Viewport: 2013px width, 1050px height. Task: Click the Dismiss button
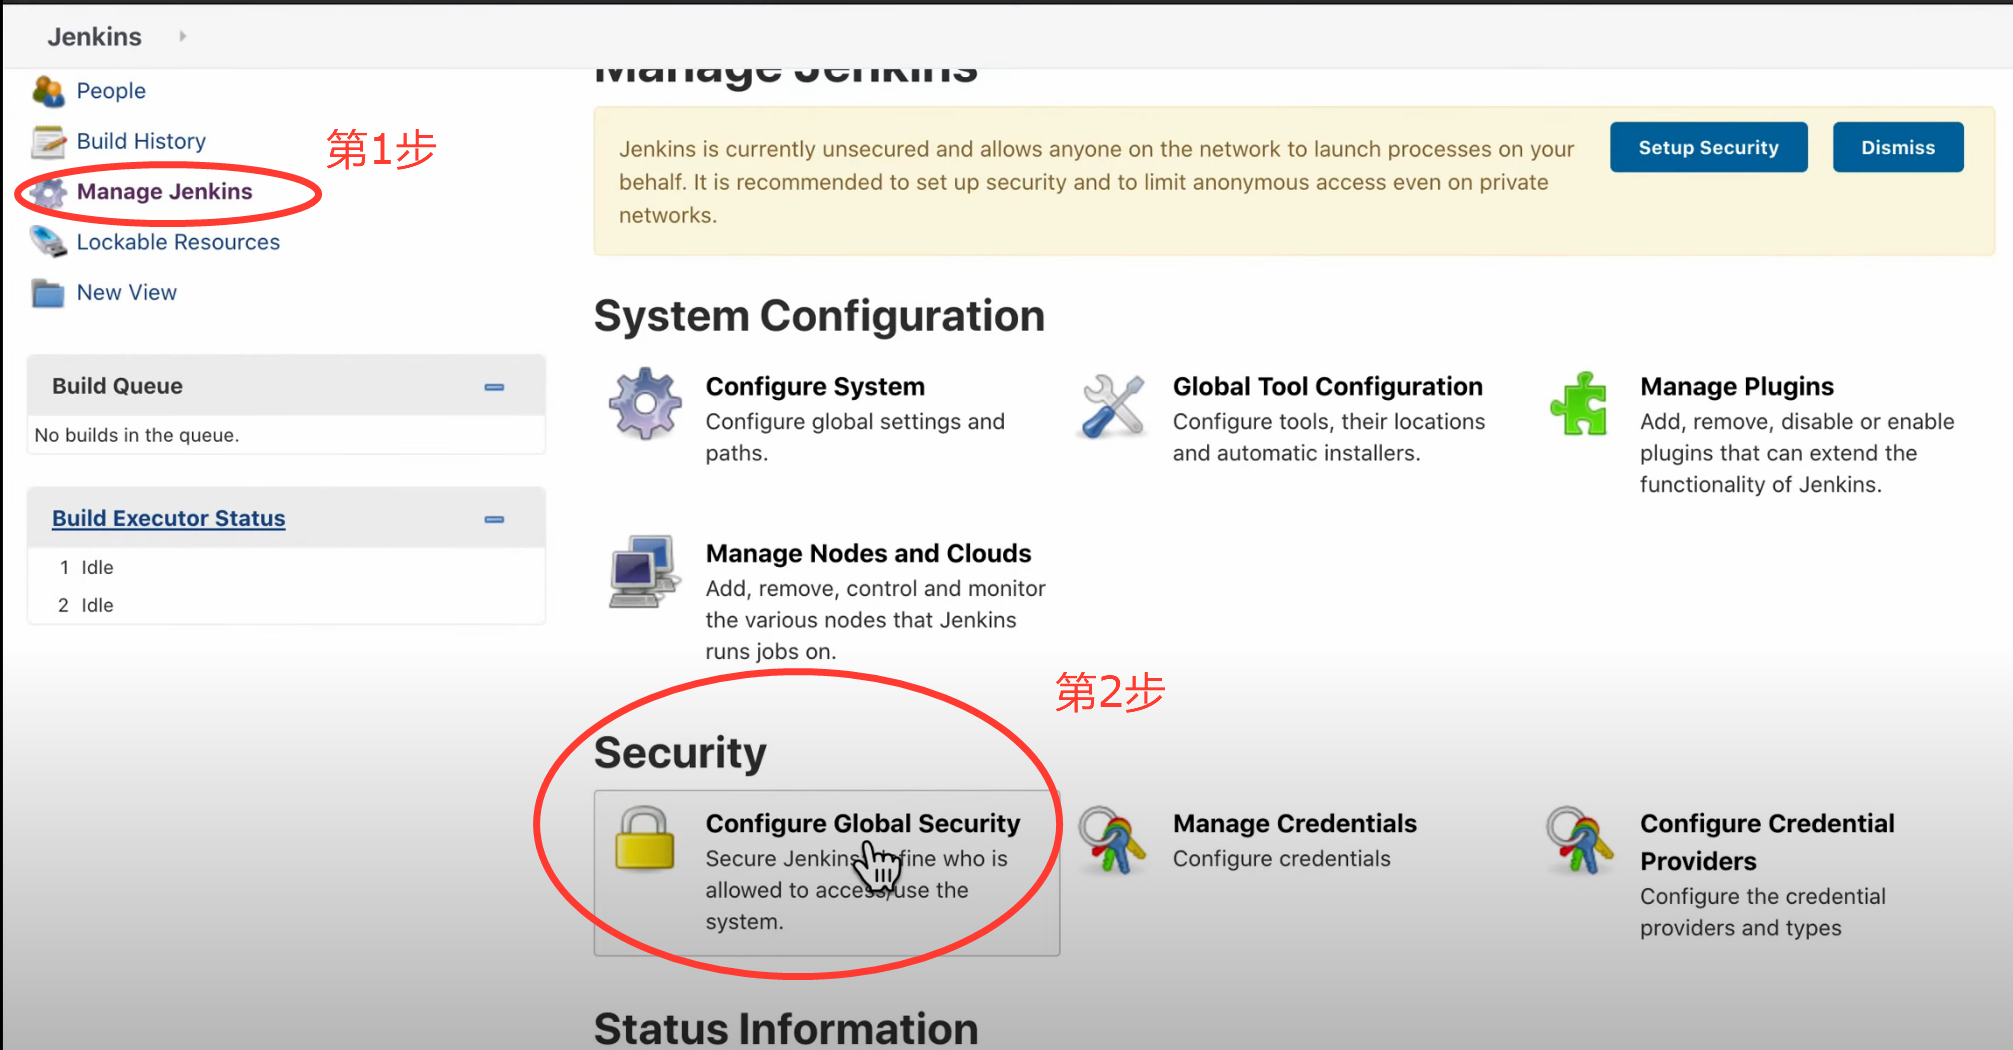pos(1897,147)
